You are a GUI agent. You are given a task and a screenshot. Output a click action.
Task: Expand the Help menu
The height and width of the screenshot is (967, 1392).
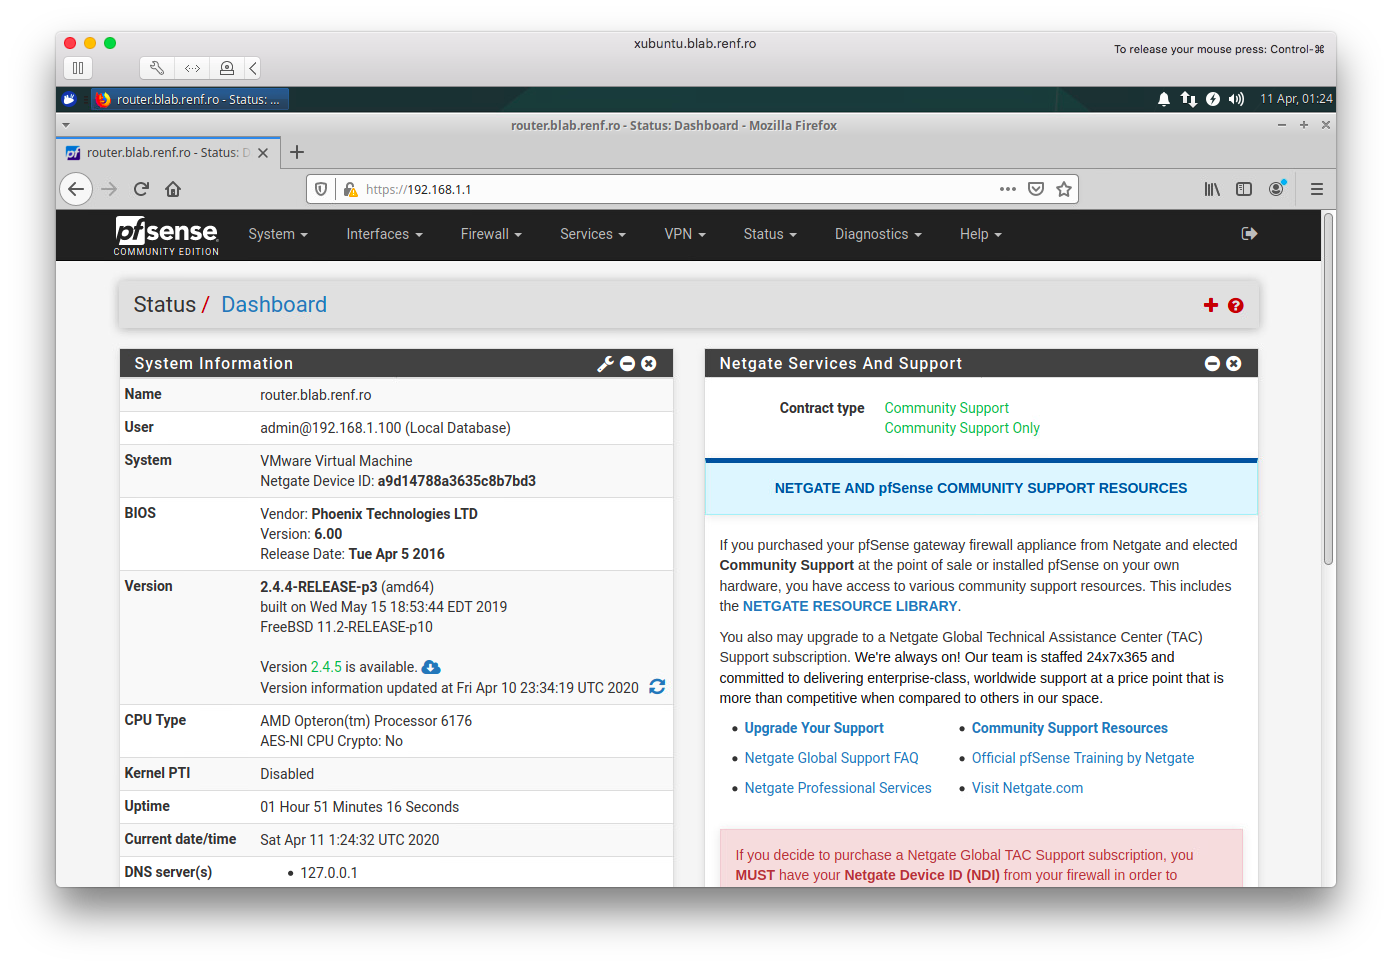[x=980, y=234]
